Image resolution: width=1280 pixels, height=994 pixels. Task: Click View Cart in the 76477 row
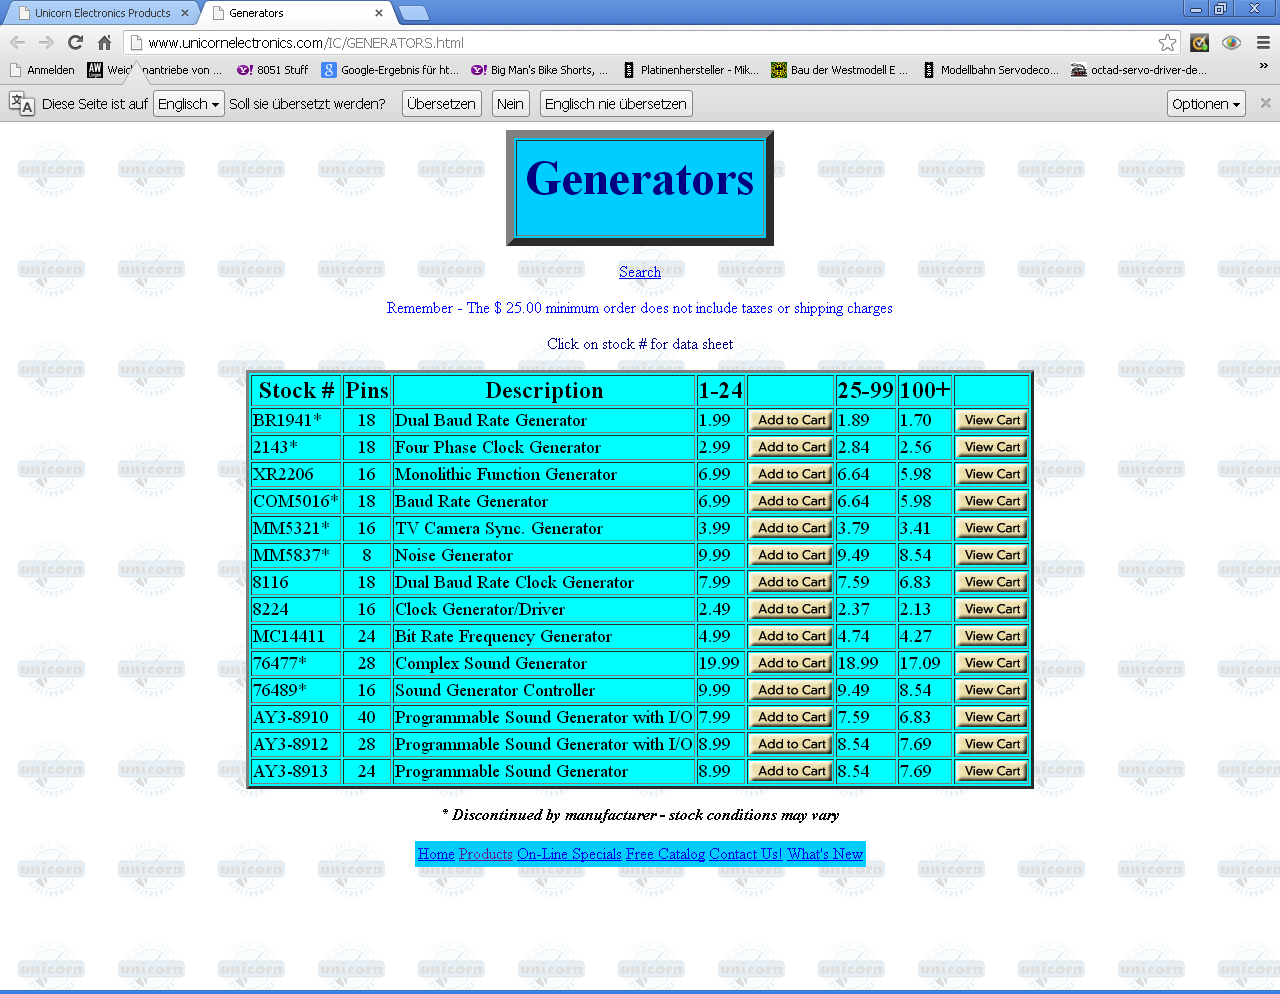tap(992, 663)
